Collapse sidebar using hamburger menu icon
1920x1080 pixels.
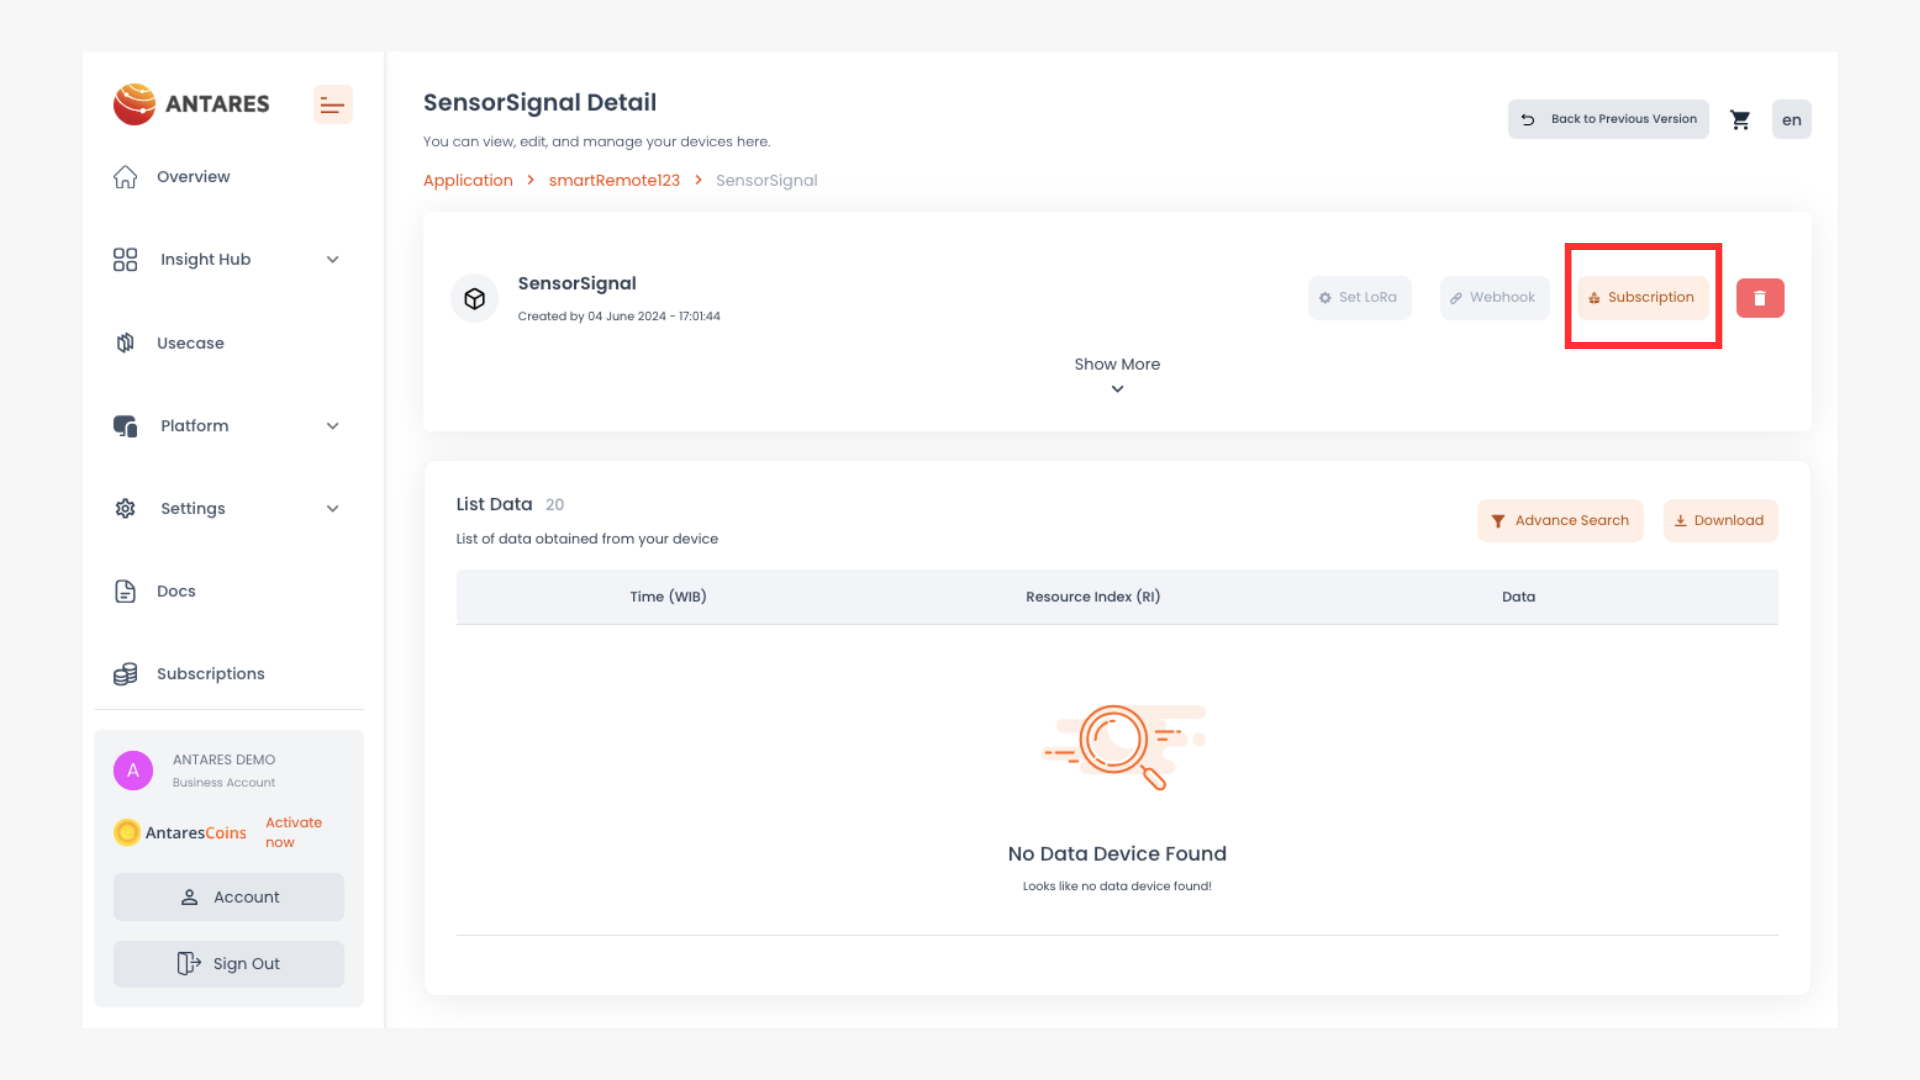[x=332, y=104]
